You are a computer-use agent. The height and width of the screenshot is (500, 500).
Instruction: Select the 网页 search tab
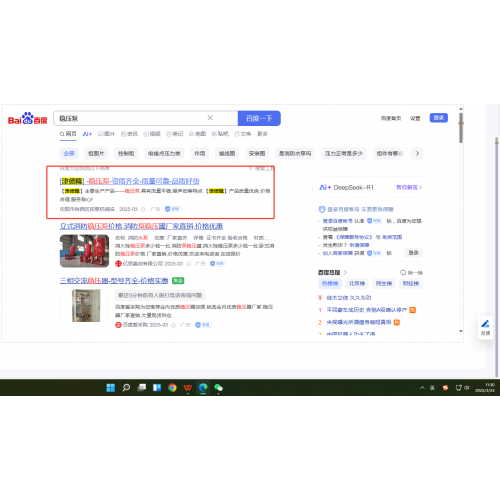coord(68,134)
